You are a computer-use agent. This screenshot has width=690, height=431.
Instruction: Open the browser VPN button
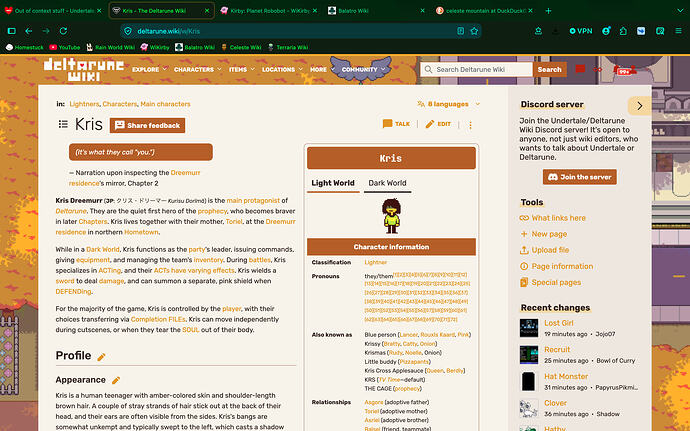tap(581, 31)
